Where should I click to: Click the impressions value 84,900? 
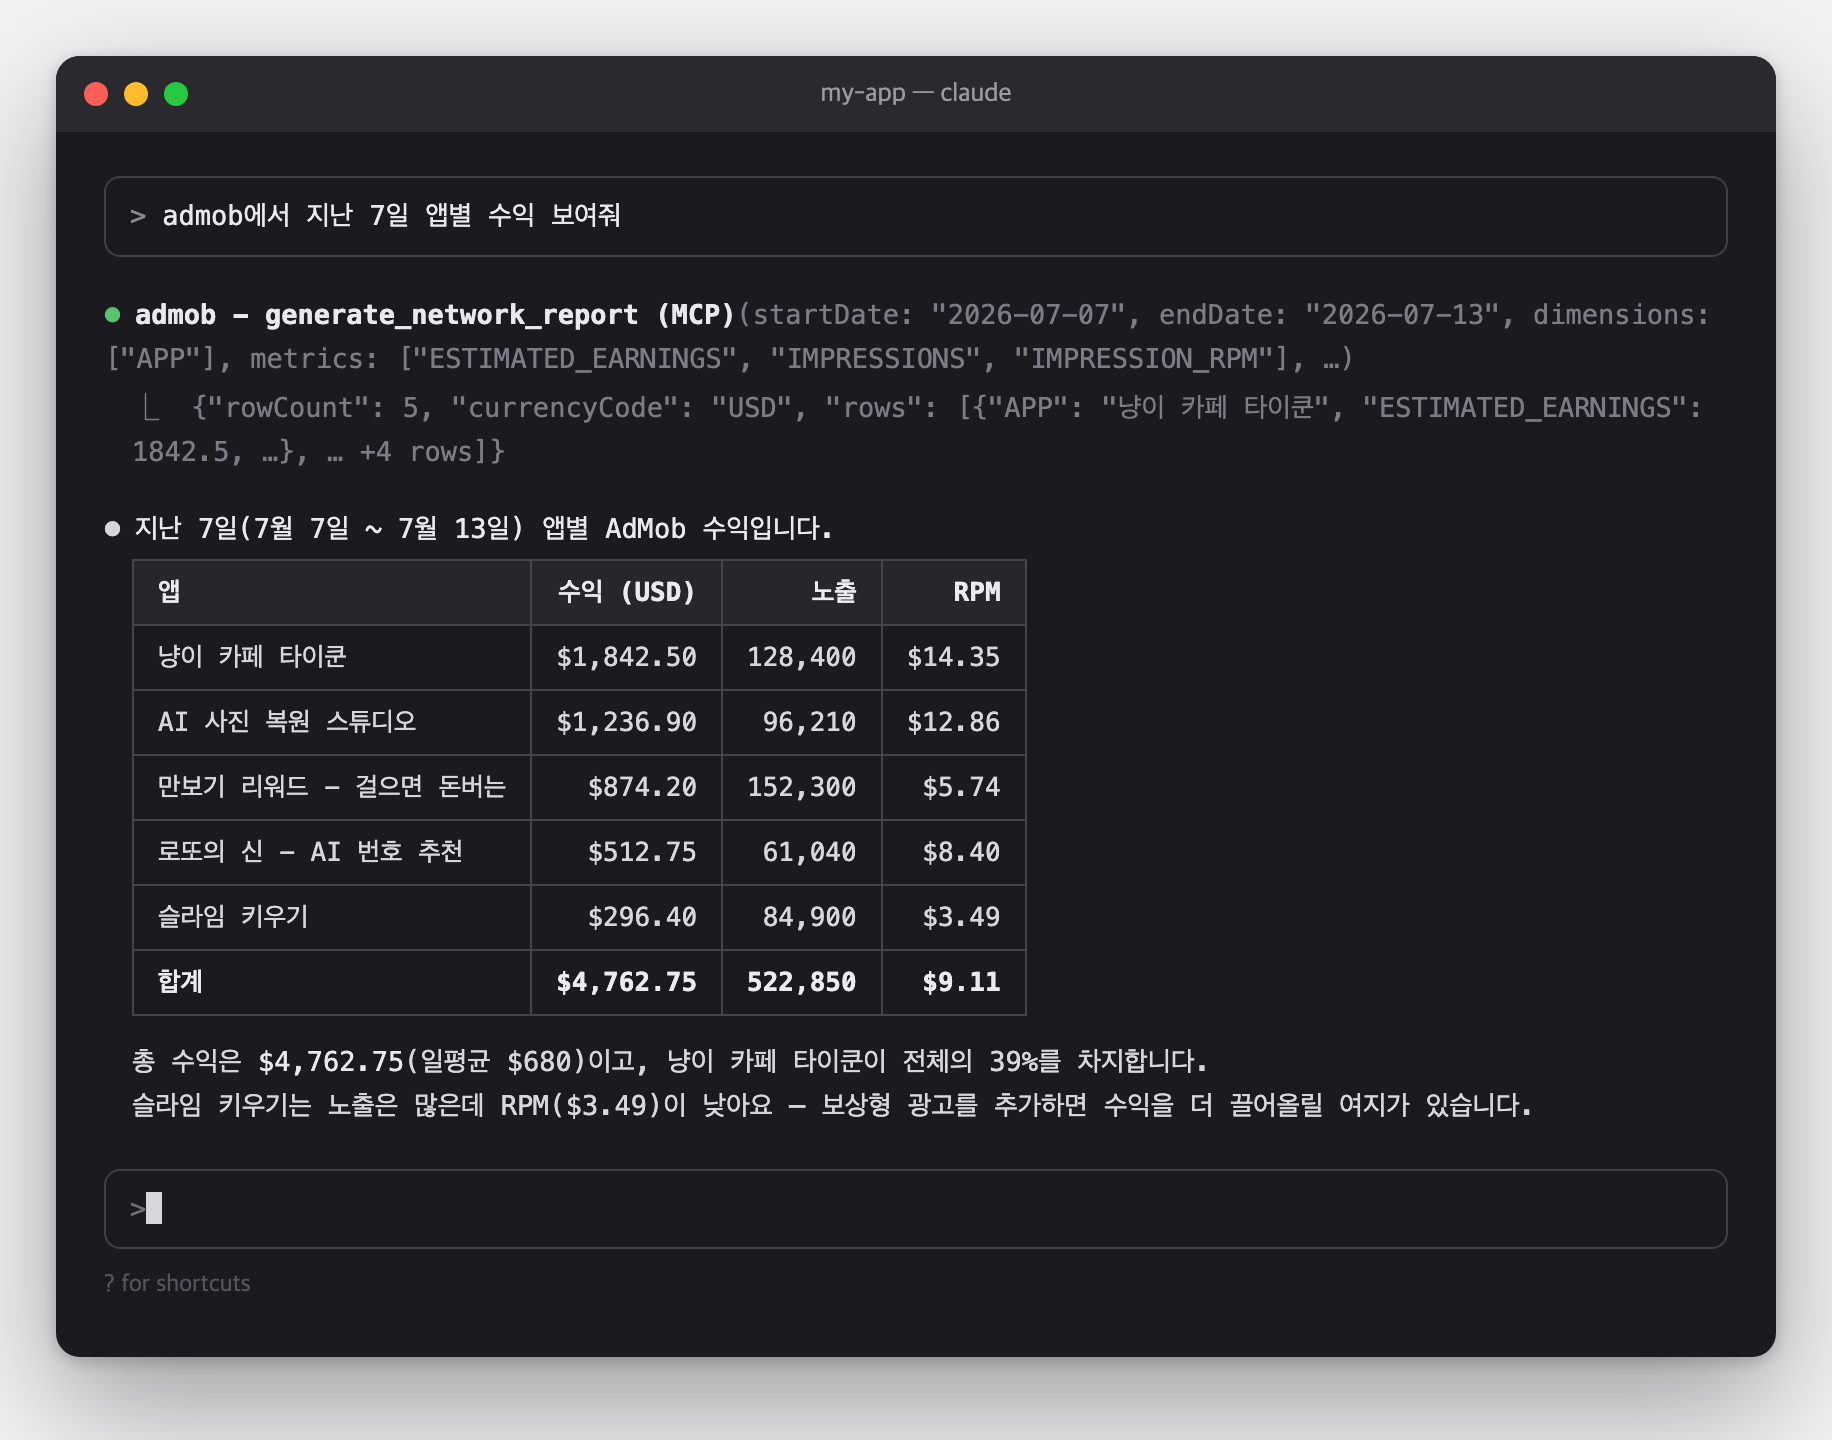(809, 917)
